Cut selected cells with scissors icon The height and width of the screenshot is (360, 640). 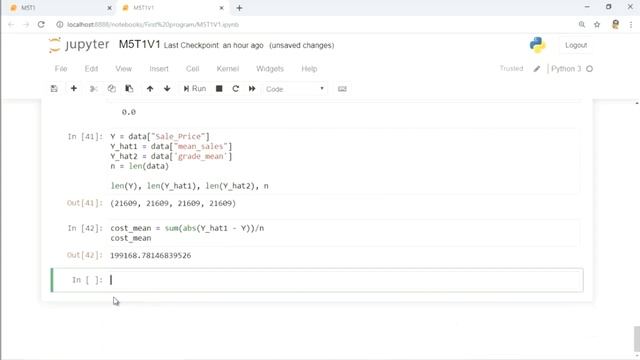click(x=93, y=89)
